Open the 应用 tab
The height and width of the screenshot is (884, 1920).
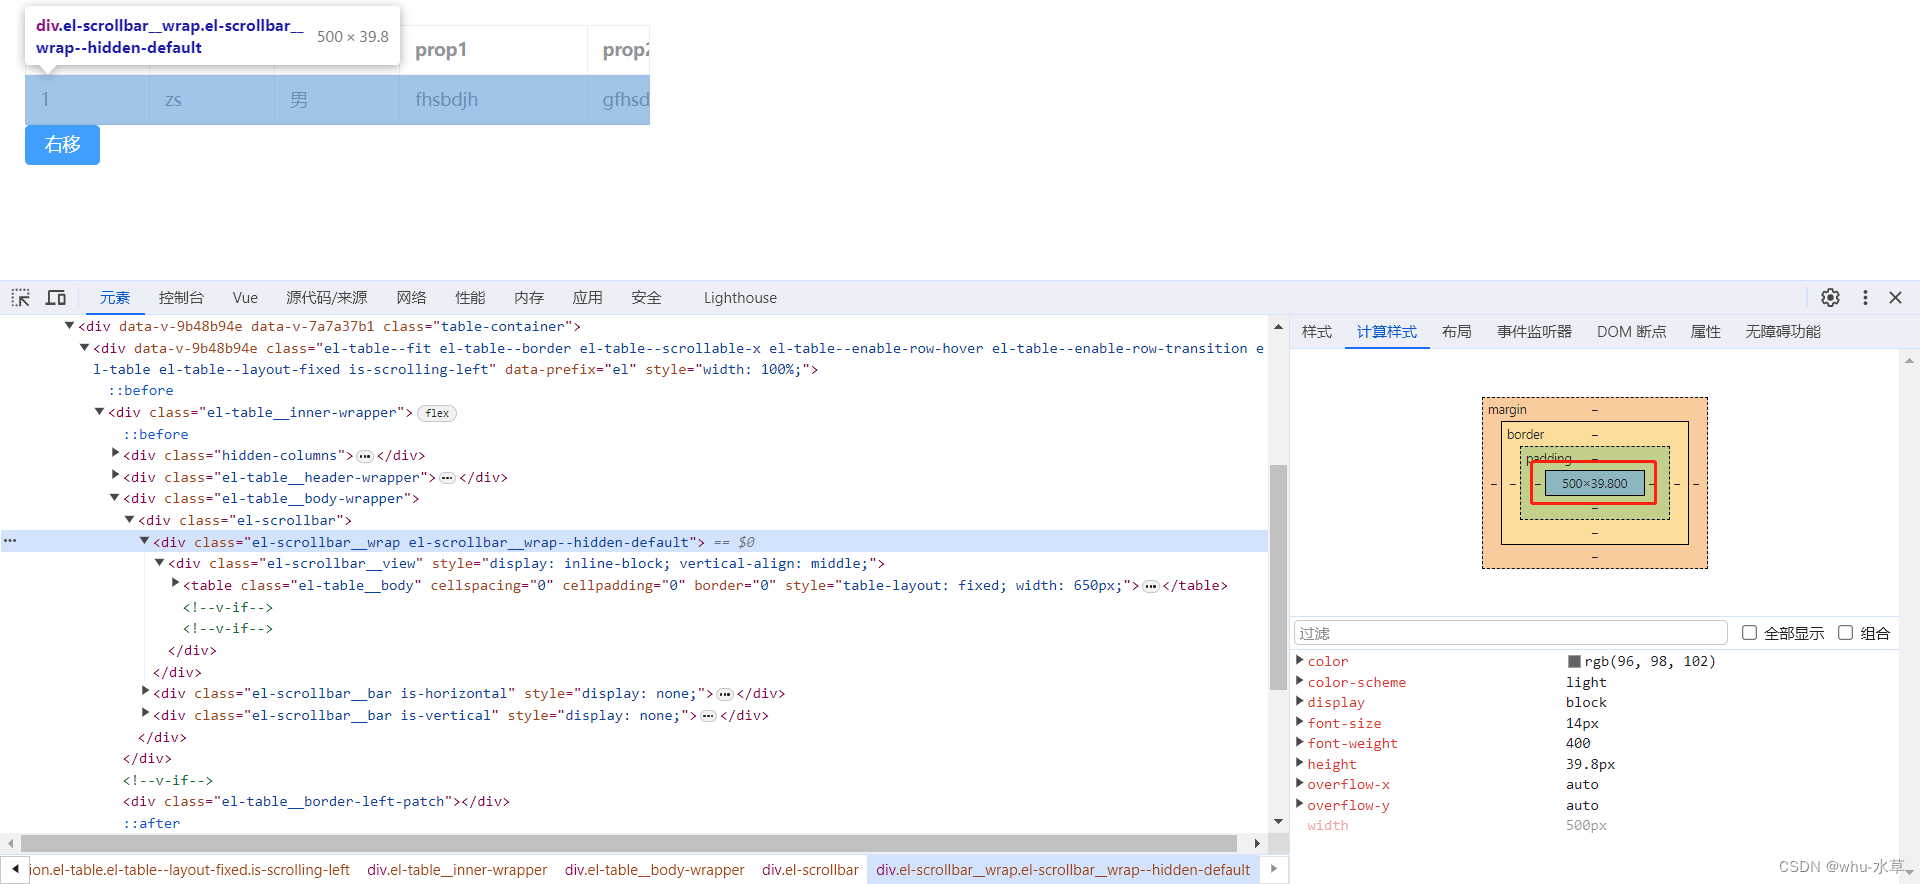click(x=587, y=298)
